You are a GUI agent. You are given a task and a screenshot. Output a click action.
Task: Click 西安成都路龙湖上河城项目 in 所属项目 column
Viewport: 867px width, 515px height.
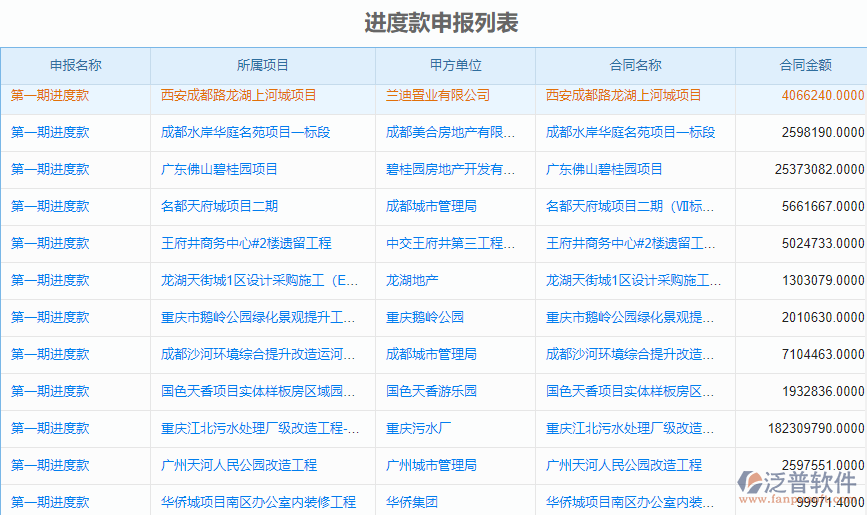point(238,95)
